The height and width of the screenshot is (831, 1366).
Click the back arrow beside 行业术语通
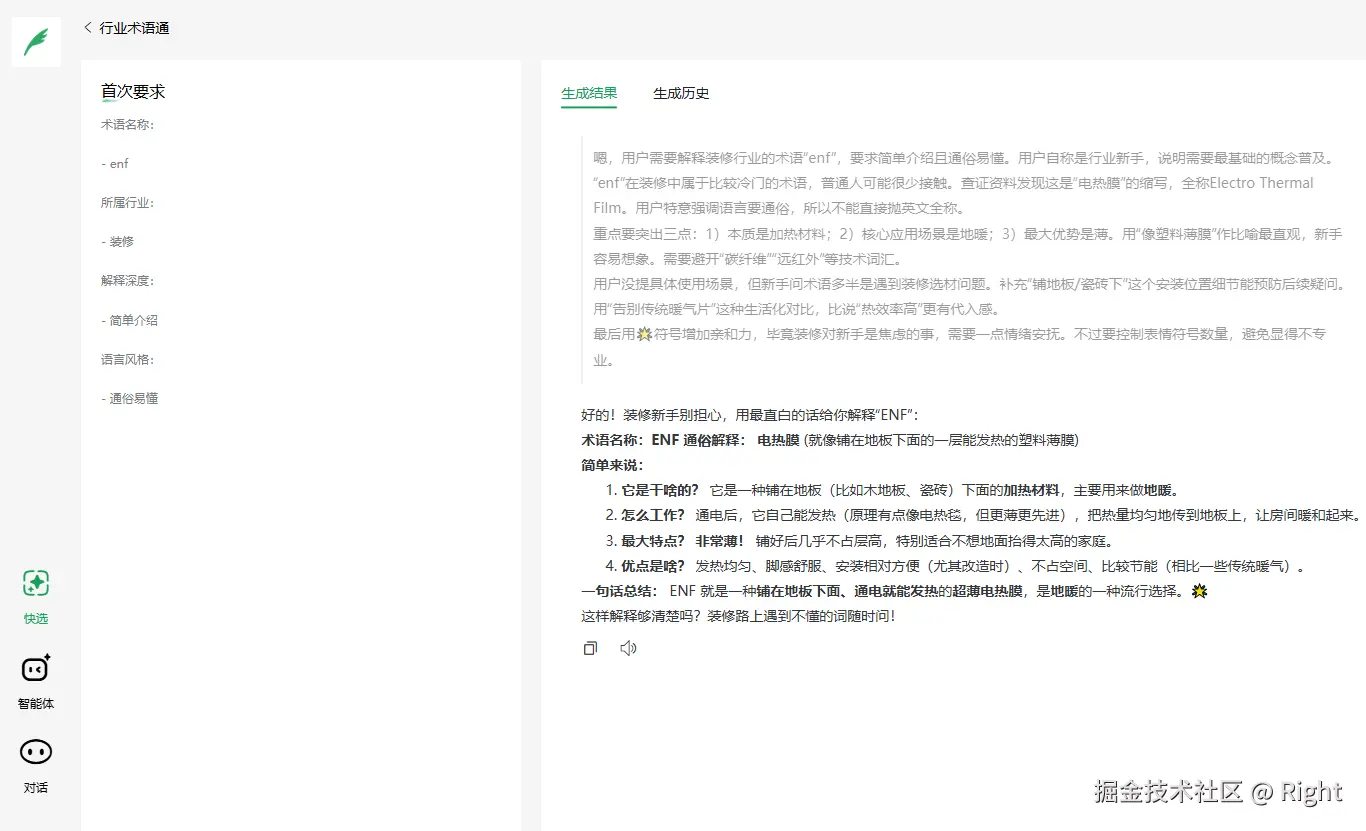87,27
